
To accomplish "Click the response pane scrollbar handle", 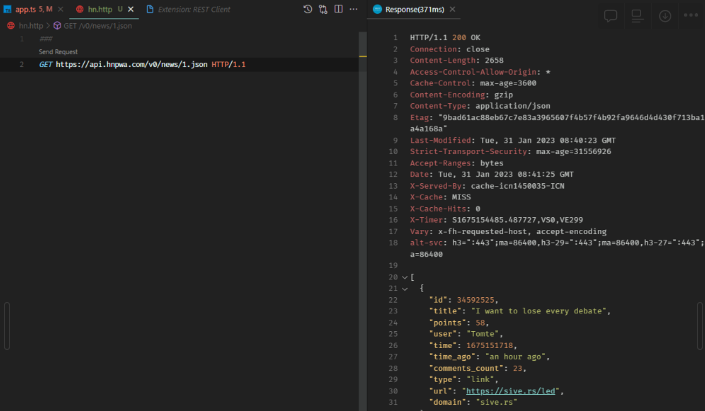I will tap(700, 326).
